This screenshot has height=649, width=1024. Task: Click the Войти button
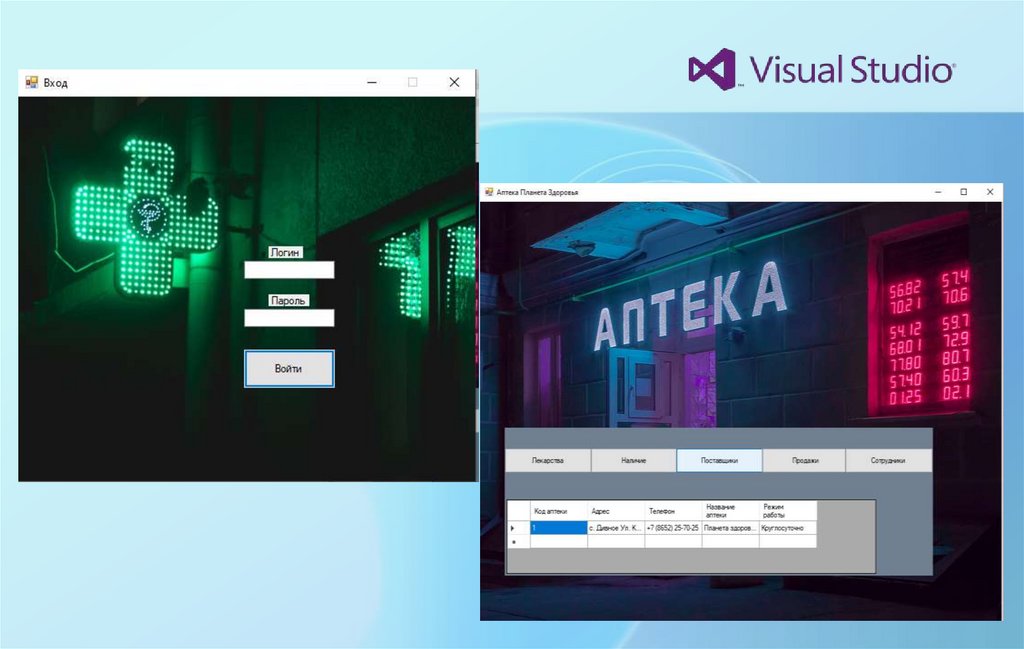pos(289,369)
